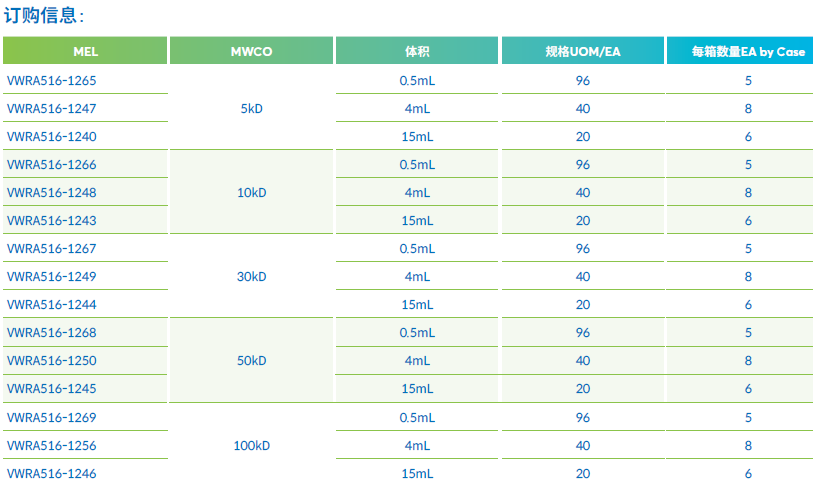Click the 100kD MWCO cell
This screenshot has width=813, height=485.
(x=251, y=445)
